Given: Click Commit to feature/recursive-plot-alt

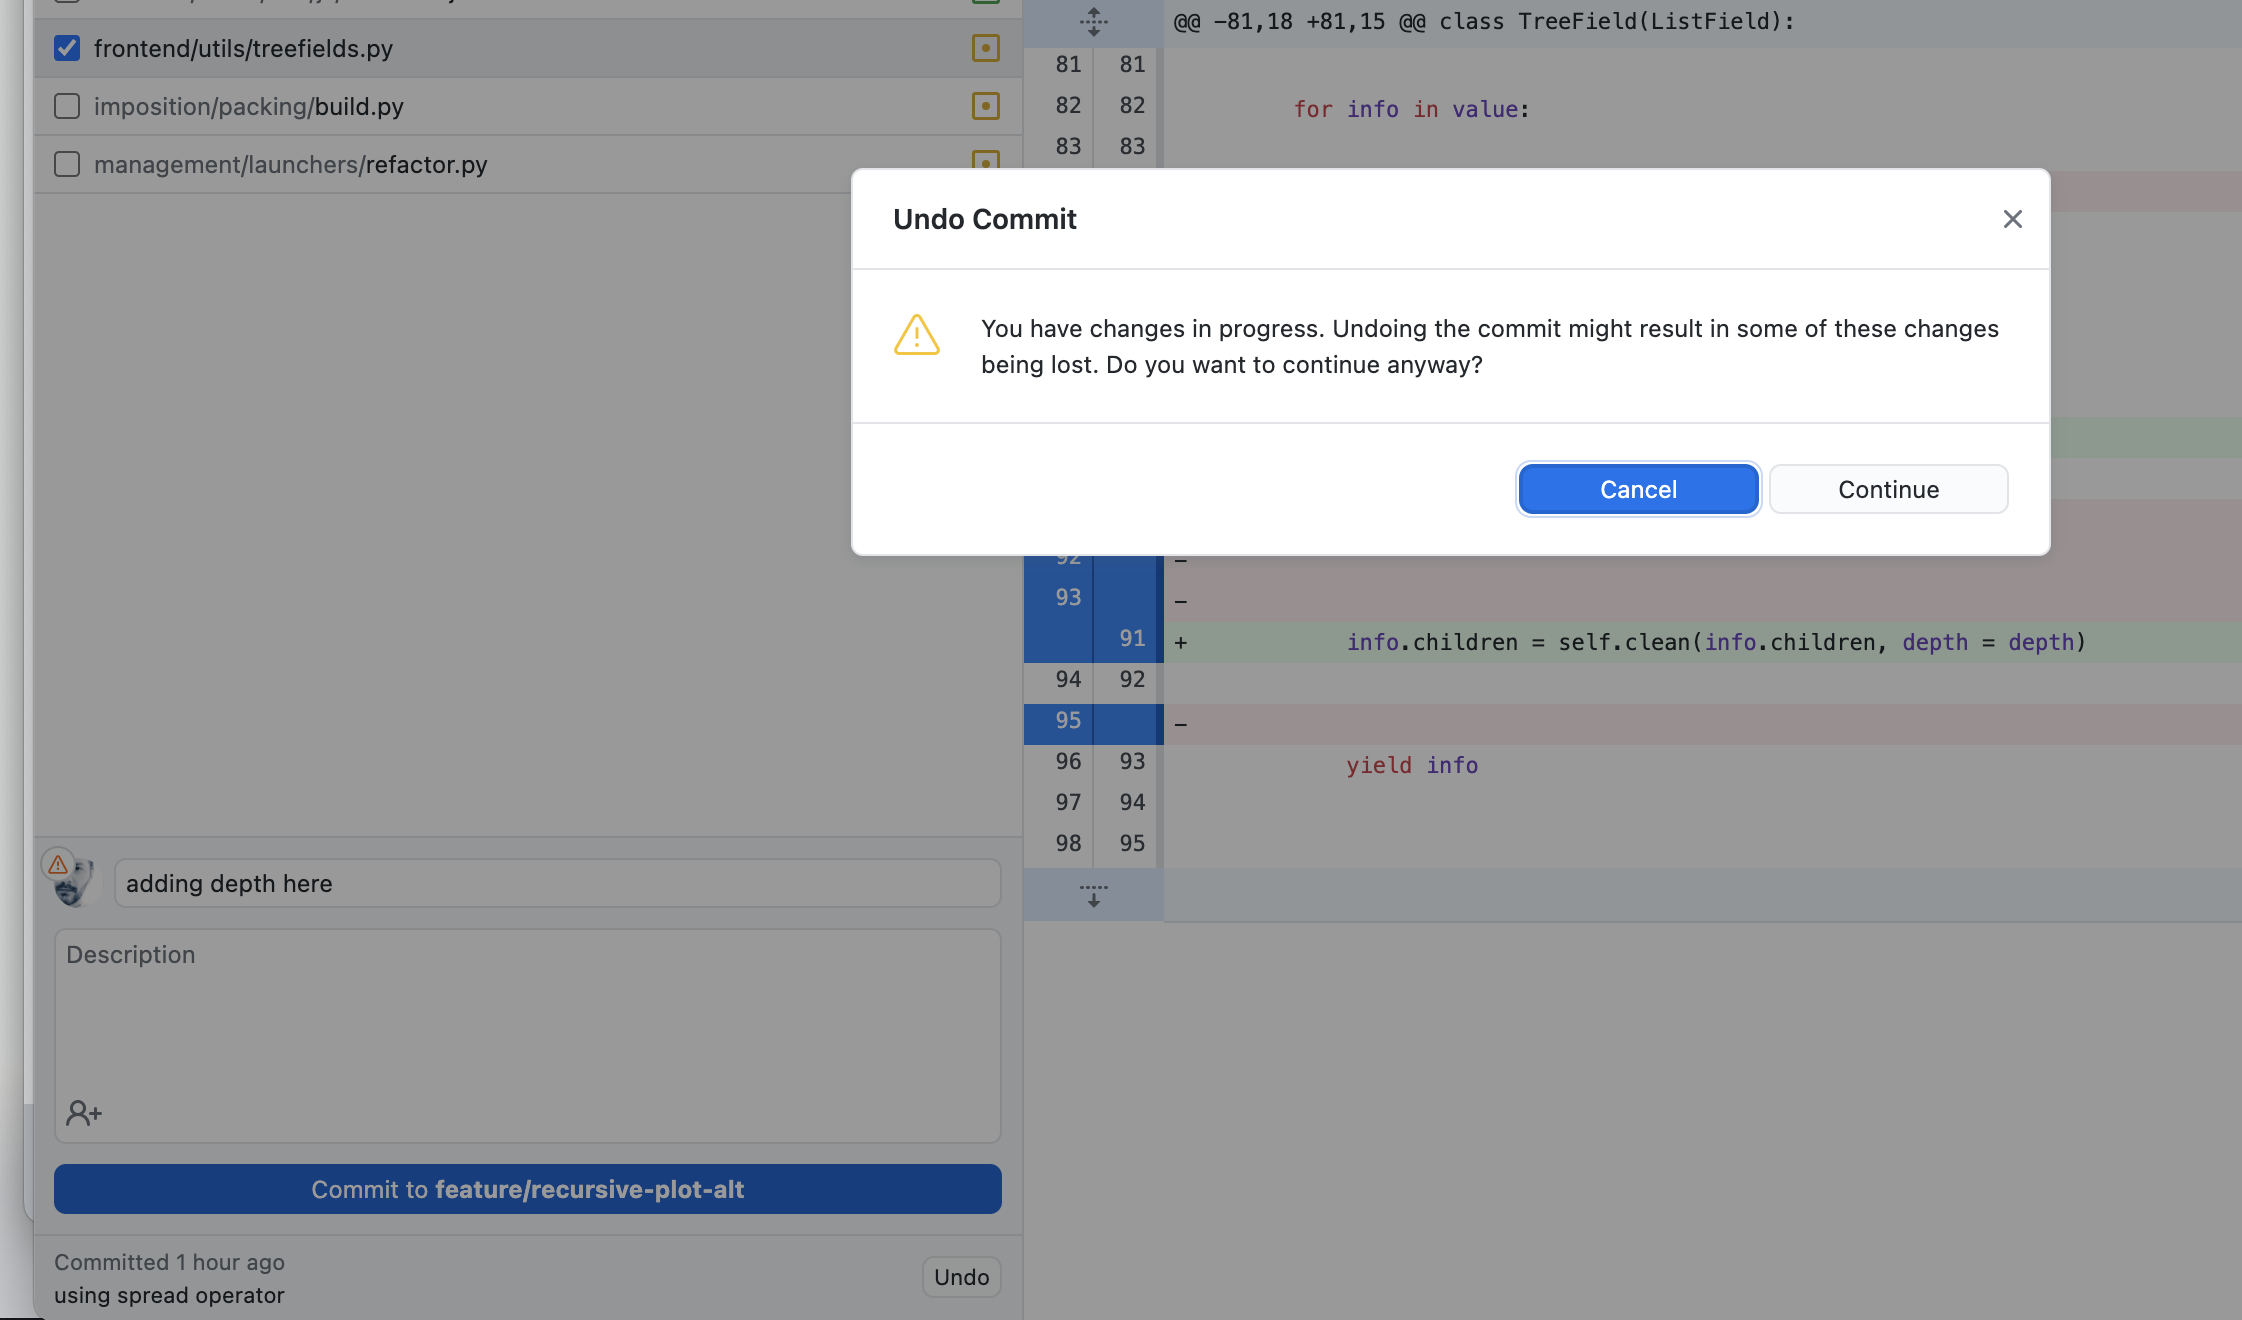Looking at the screenshot, I should (527, 1189).
